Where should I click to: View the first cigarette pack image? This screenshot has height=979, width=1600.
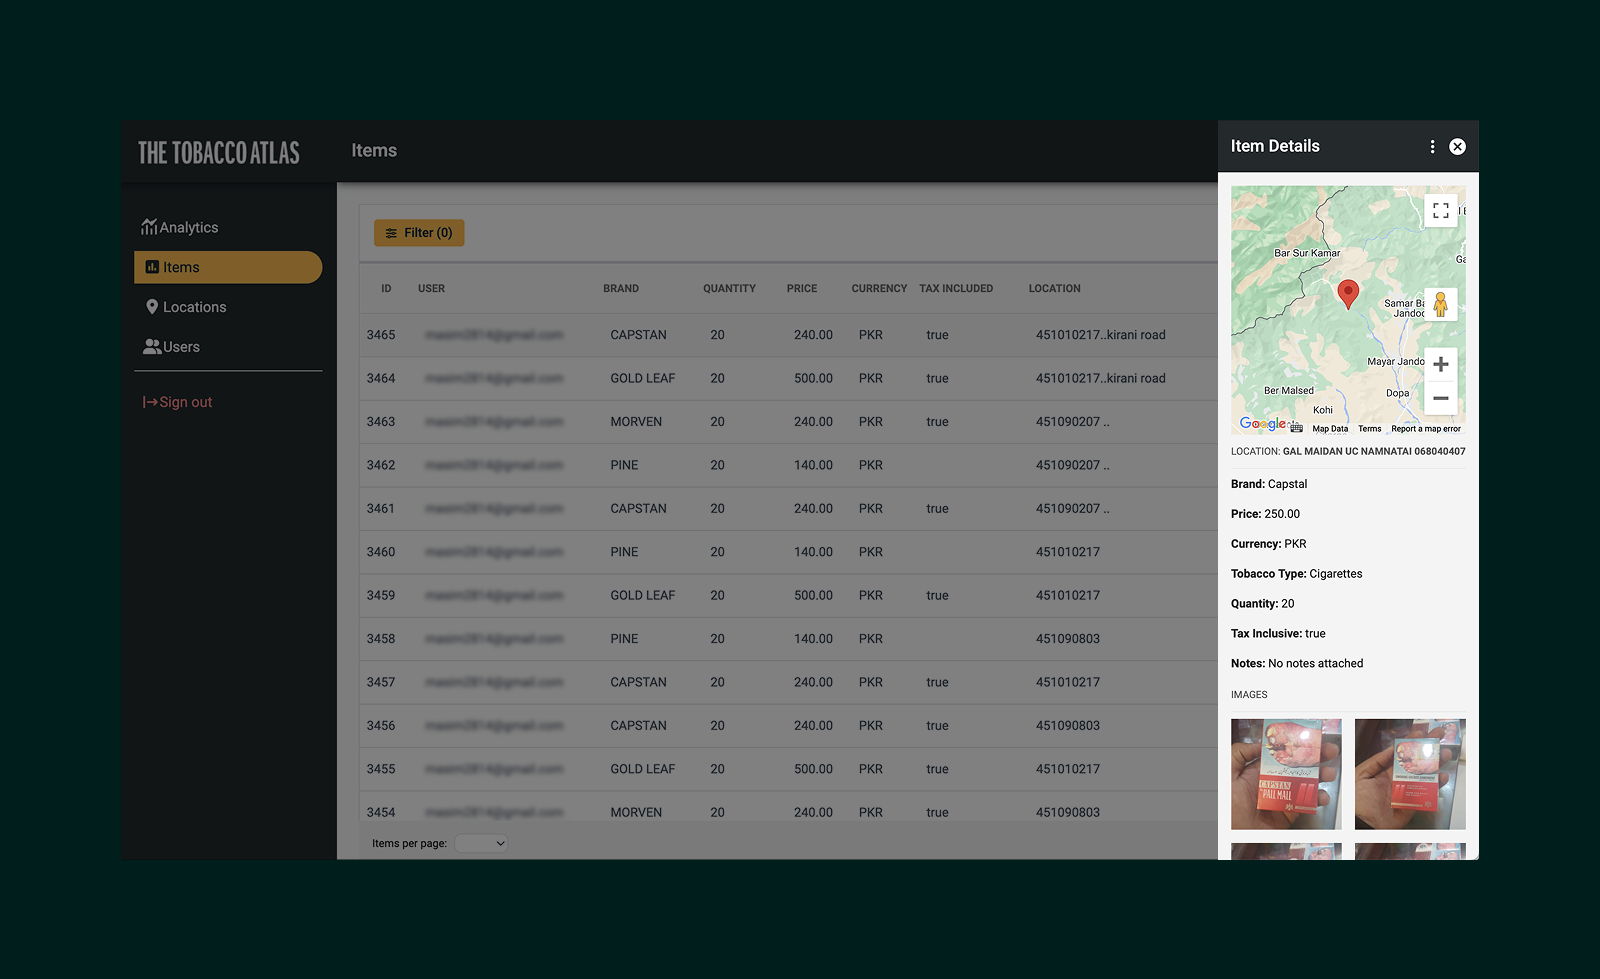[x=1286, y=774]
